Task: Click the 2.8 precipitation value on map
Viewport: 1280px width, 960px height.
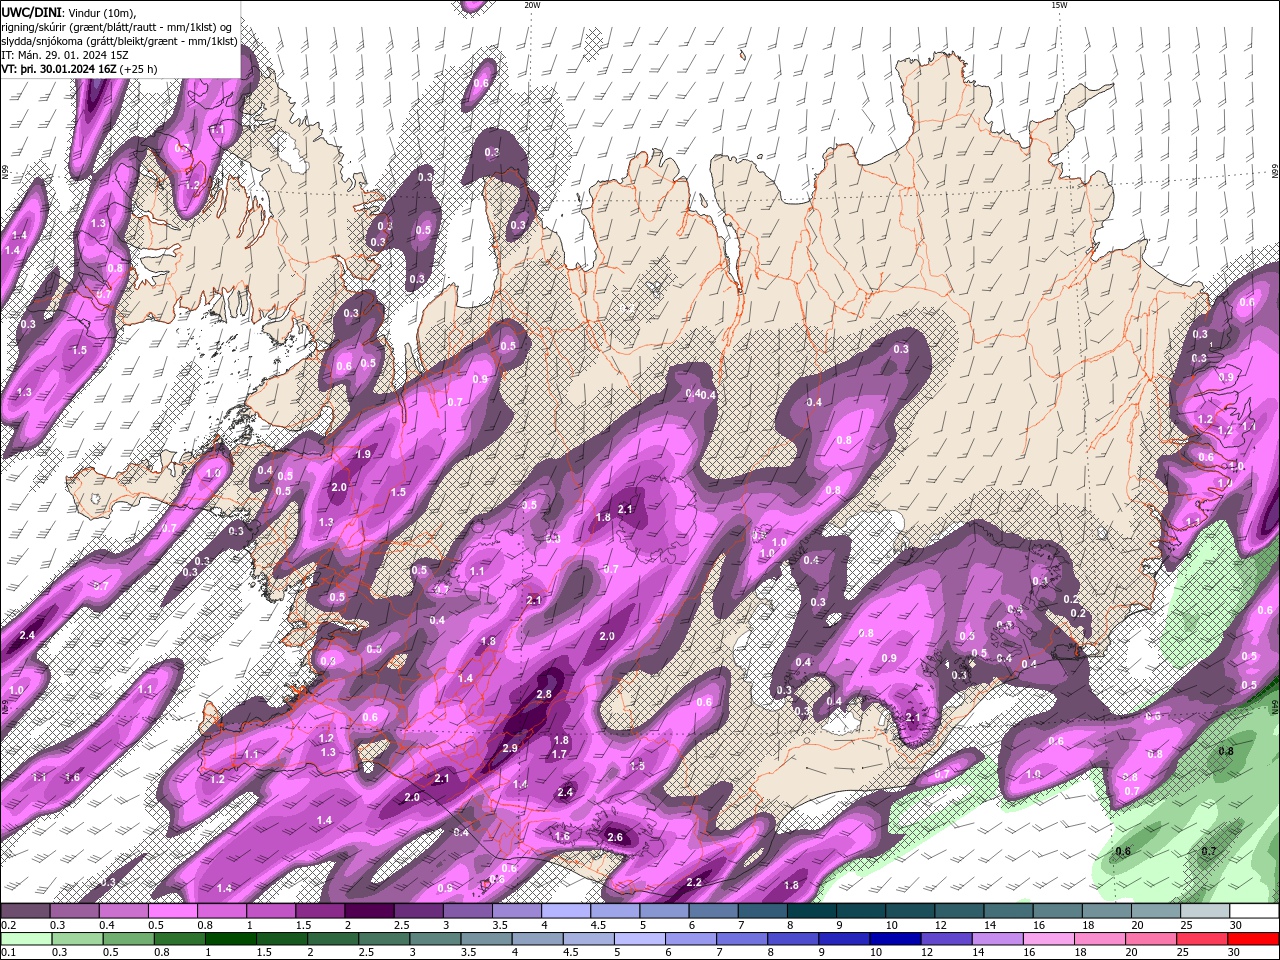Action: pos(544,694)
